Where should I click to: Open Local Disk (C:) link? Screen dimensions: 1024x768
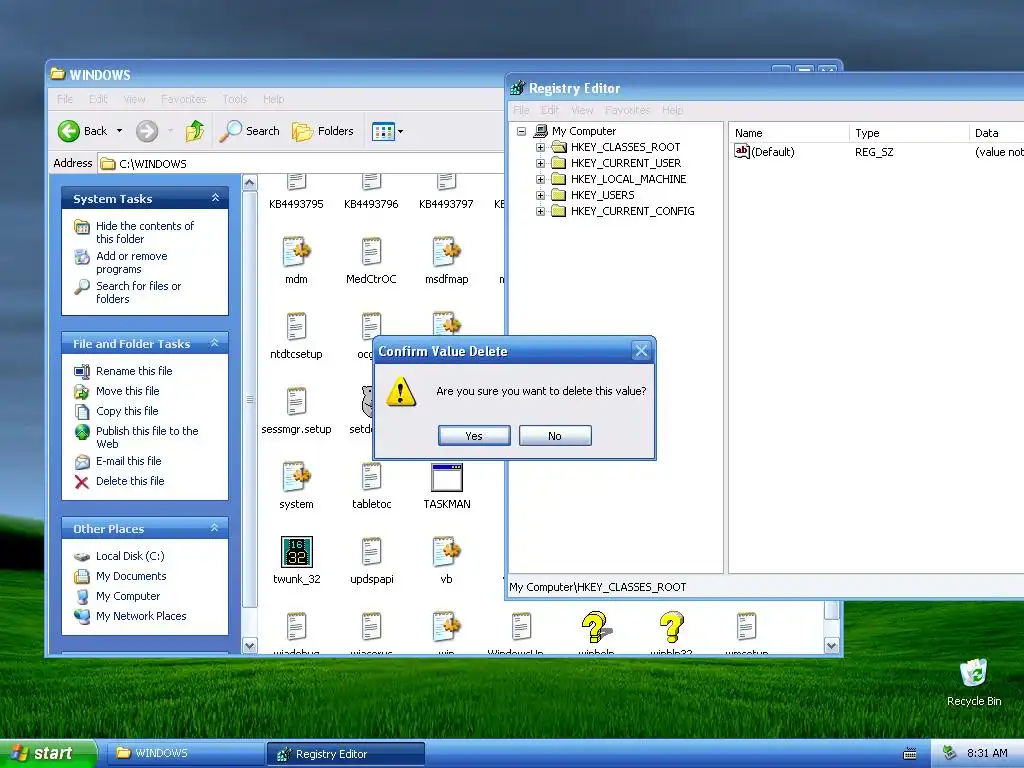point(130,556)
